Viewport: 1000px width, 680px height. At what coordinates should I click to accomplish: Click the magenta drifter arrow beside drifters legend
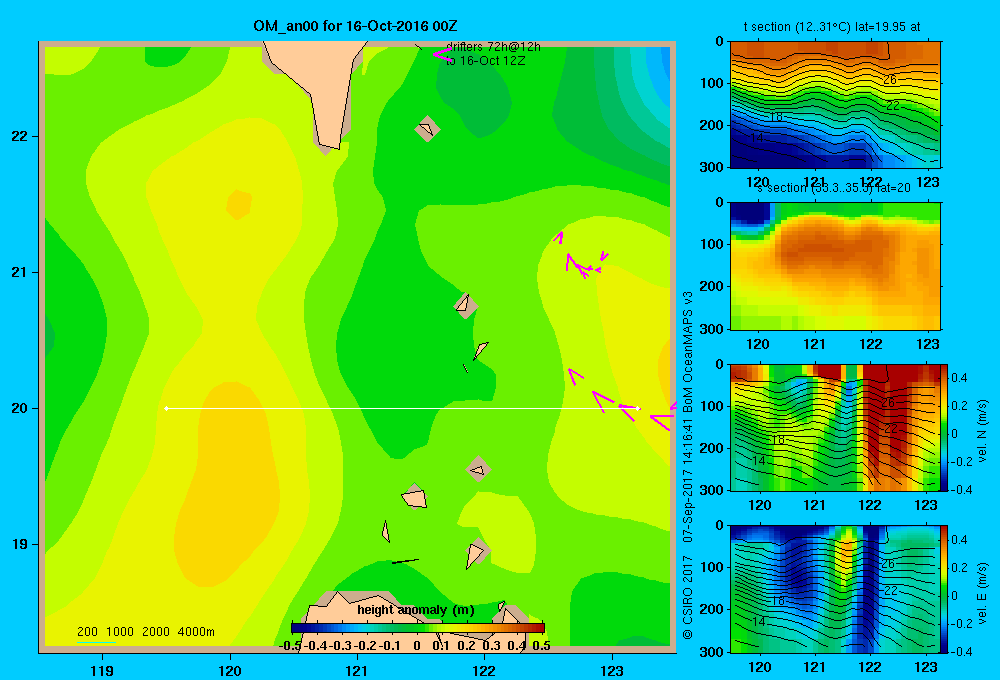443,55
